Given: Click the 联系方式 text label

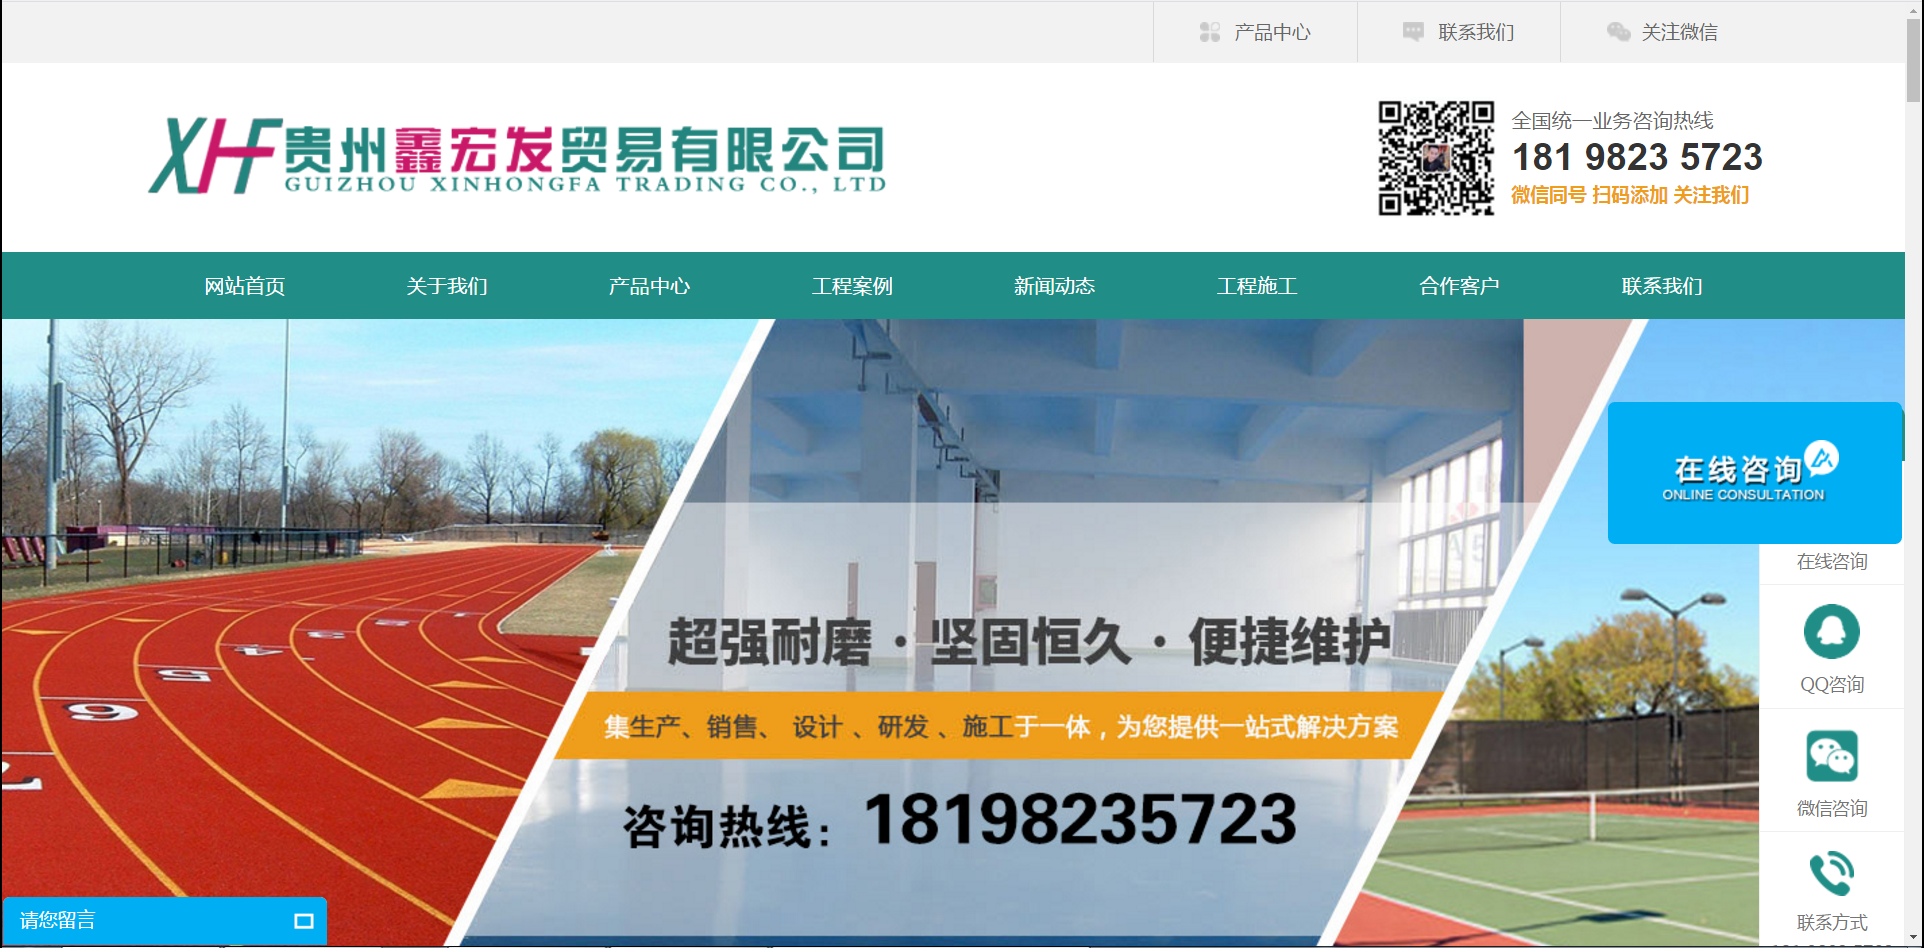Looking at the screenshot, I should [x=1831, y=922].
